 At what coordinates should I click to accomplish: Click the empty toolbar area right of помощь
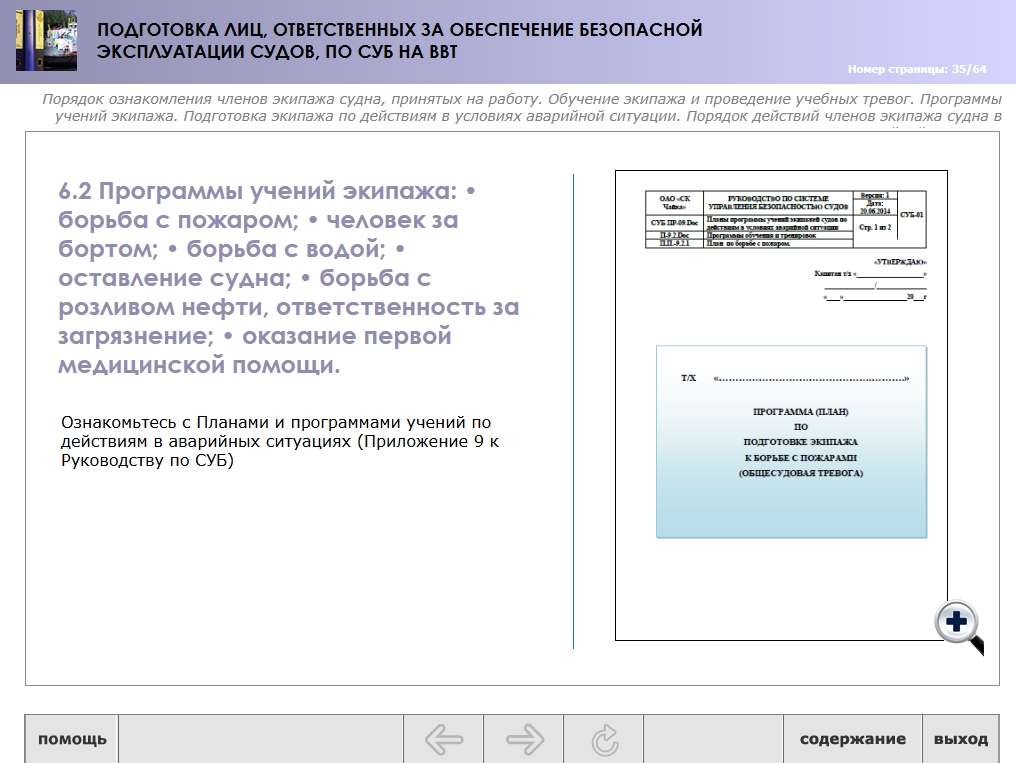[x=260, y=740]
